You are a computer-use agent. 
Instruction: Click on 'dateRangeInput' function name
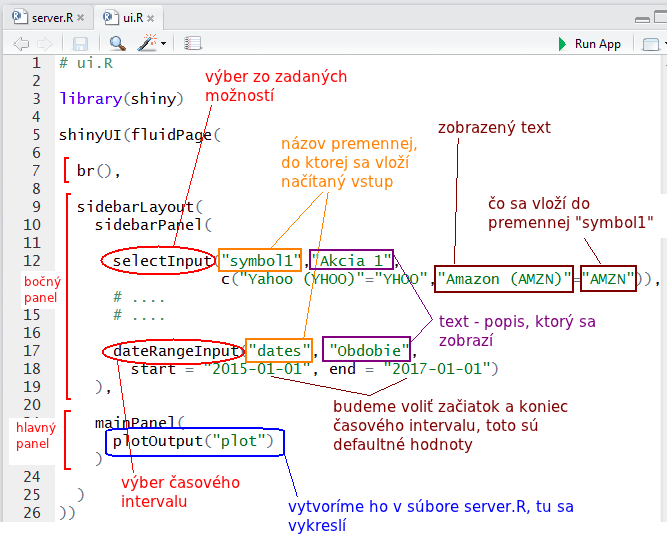point(176,351)
